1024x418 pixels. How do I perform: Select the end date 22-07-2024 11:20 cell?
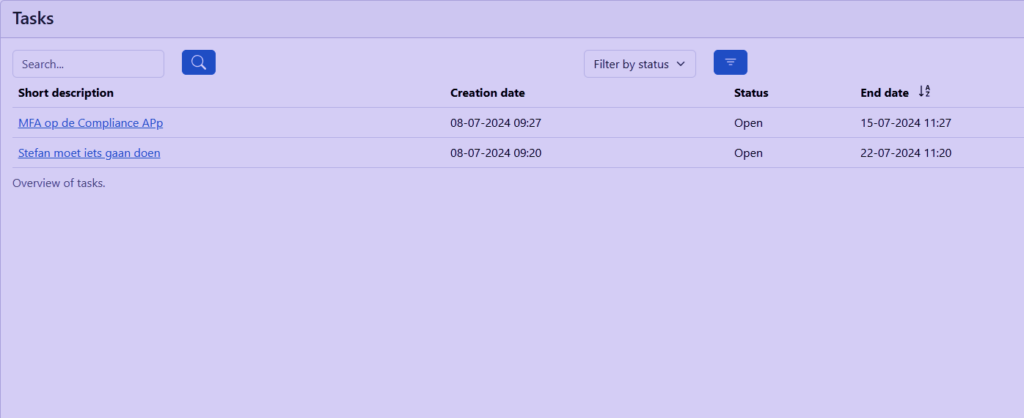click(x=905, y=153)
